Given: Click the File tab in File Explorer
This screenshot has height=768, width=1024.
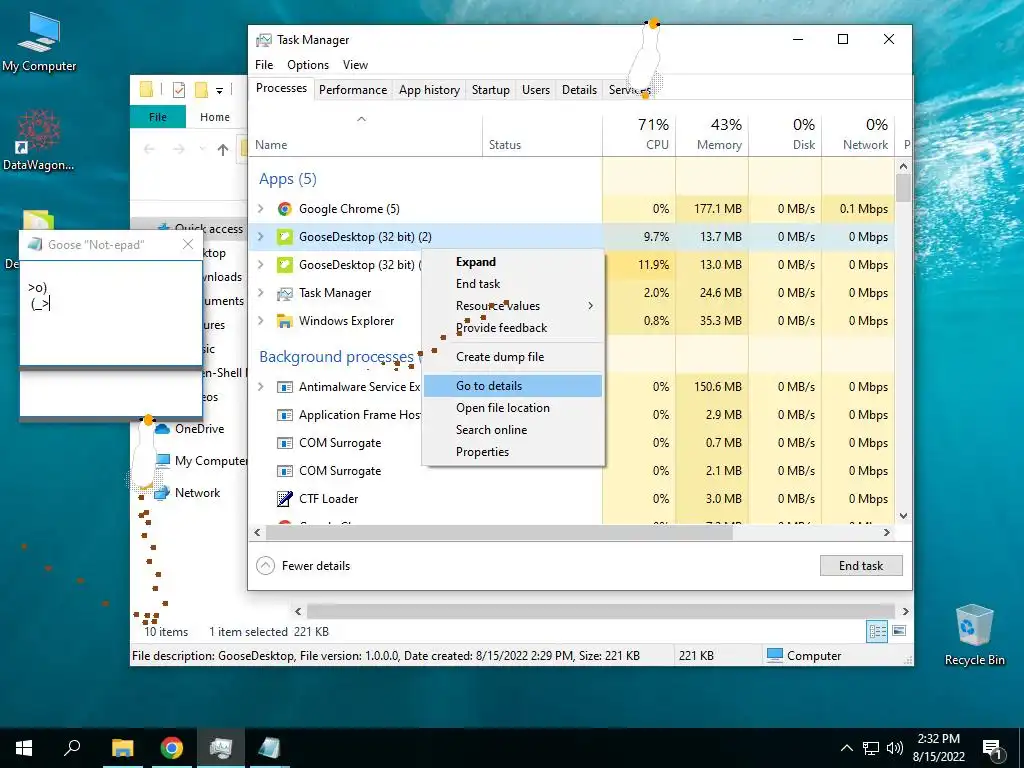Looking at the screenshot, I should pyautogui.click(x=157, y=117).
